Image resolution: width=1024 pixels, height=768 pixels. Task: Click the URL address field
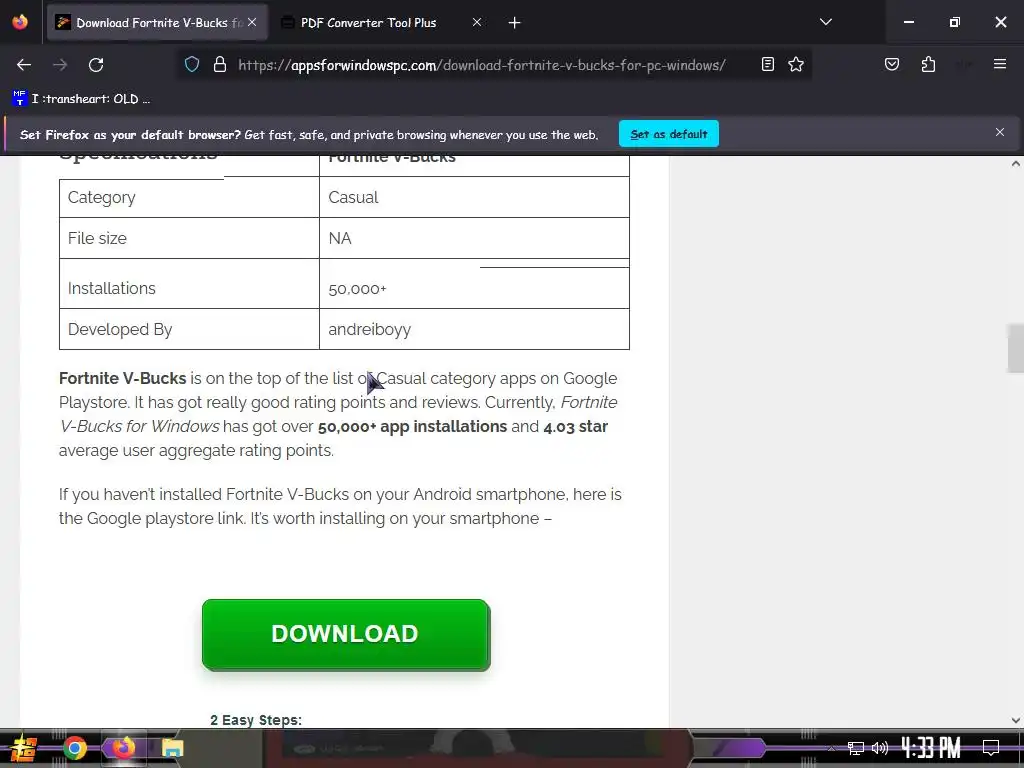482,65
